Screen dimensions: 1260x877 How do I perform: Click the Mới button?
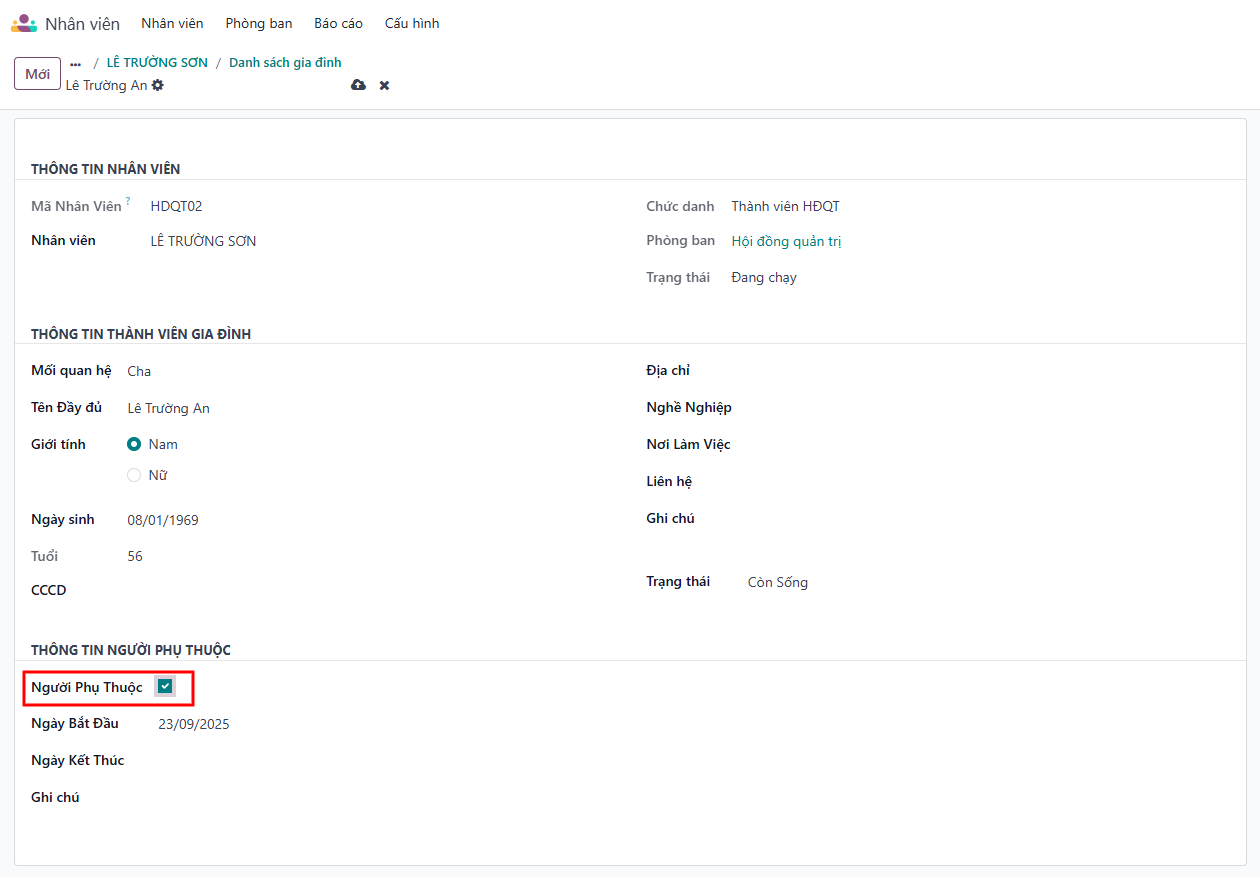tap(37, 74)
